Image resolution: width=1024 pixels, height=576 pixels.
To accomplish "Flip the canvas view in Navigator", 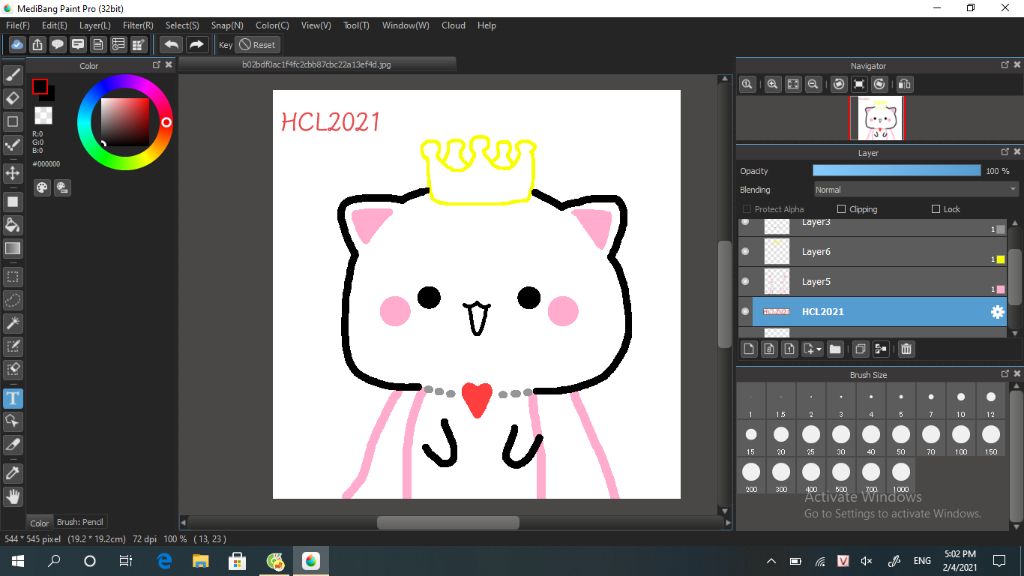I will (x=904, y=84).
